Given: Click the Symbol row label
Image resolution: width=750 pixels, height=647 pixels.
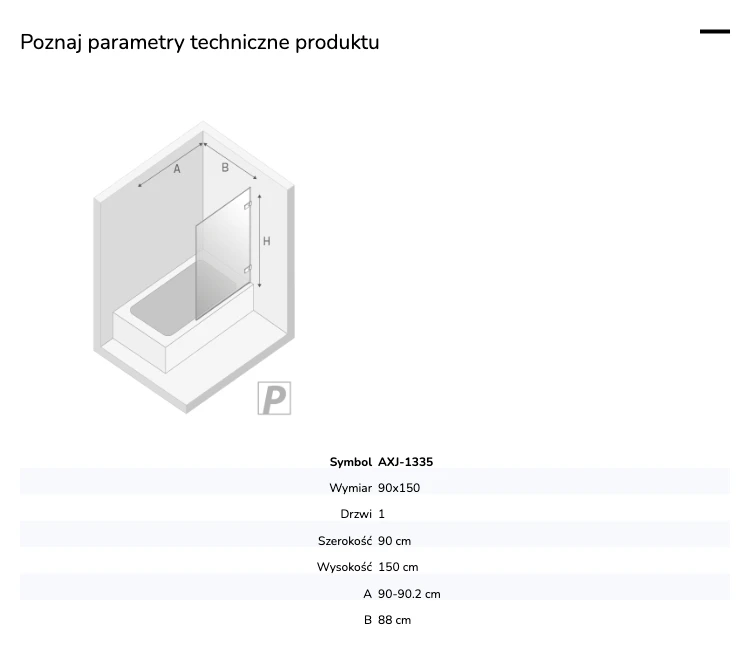Looking at the screenshot, I should tap(351, 462).
